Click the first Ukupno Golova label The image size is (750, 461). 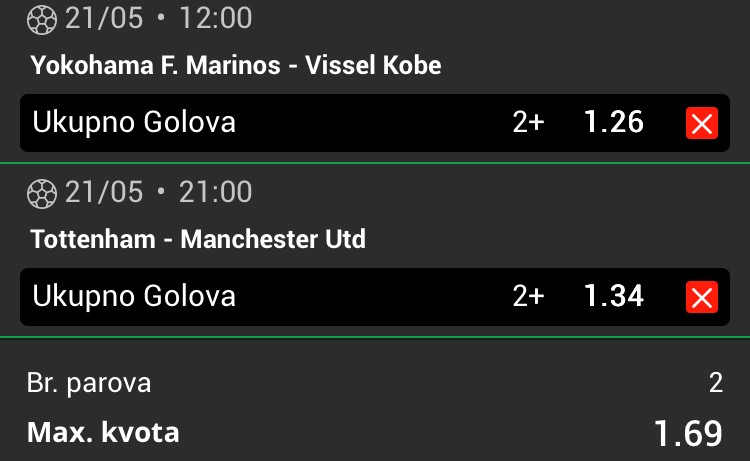coord(134,122)
